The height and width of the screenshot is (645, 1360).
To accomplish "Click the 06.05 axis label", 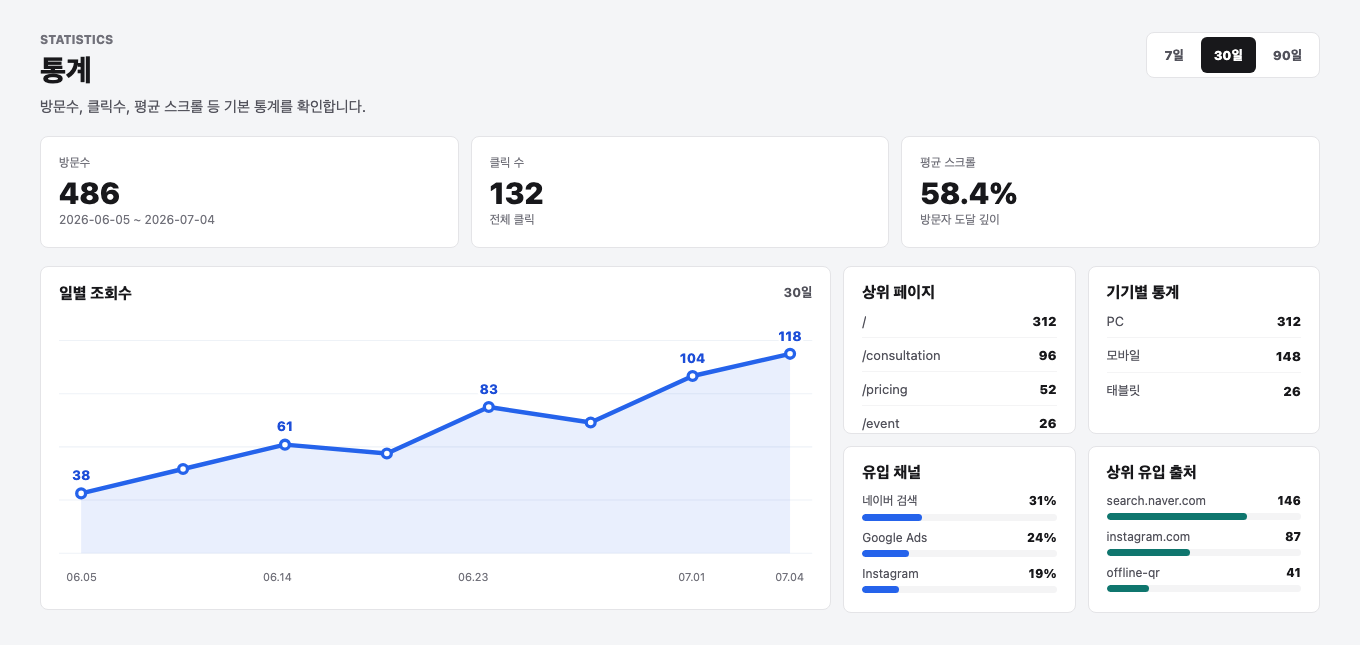I will point(81,577).
